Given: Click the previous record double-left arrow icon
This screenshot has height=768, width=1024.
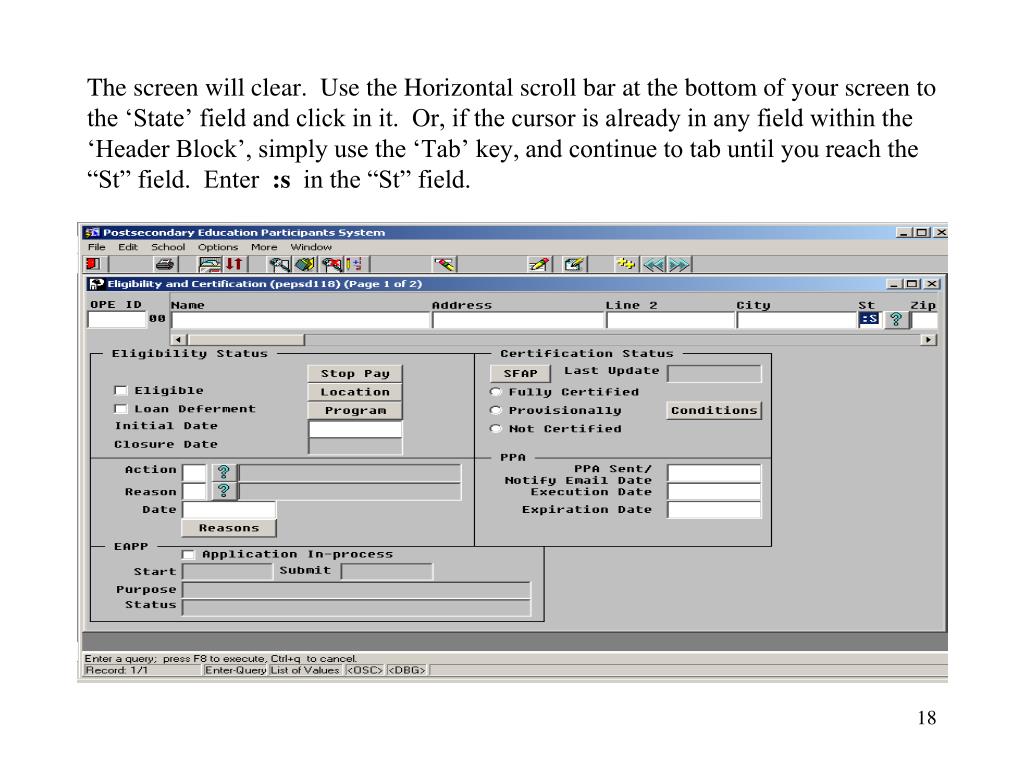Looking at the screenshot, I should click(654, 265).
